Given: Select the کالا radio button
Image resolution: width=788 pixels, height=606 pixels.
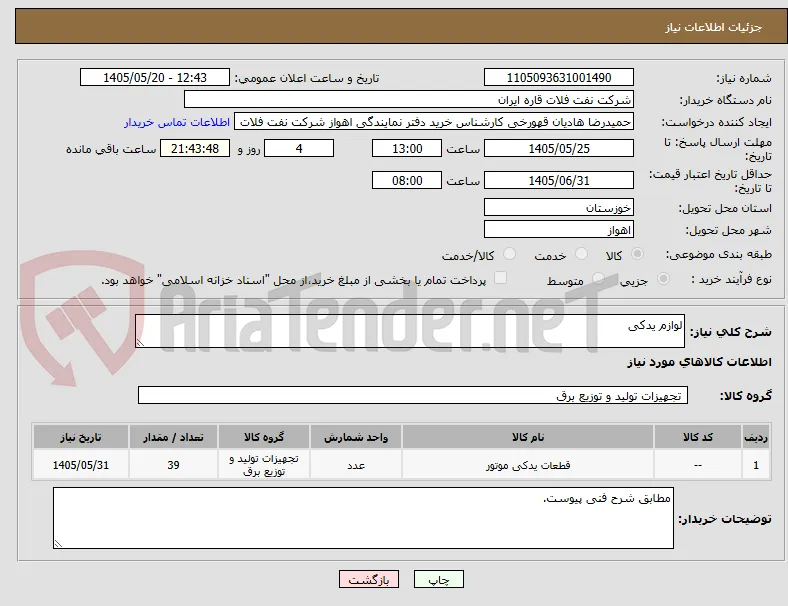Looking at the screenshot, I should [x=637, y=254].
